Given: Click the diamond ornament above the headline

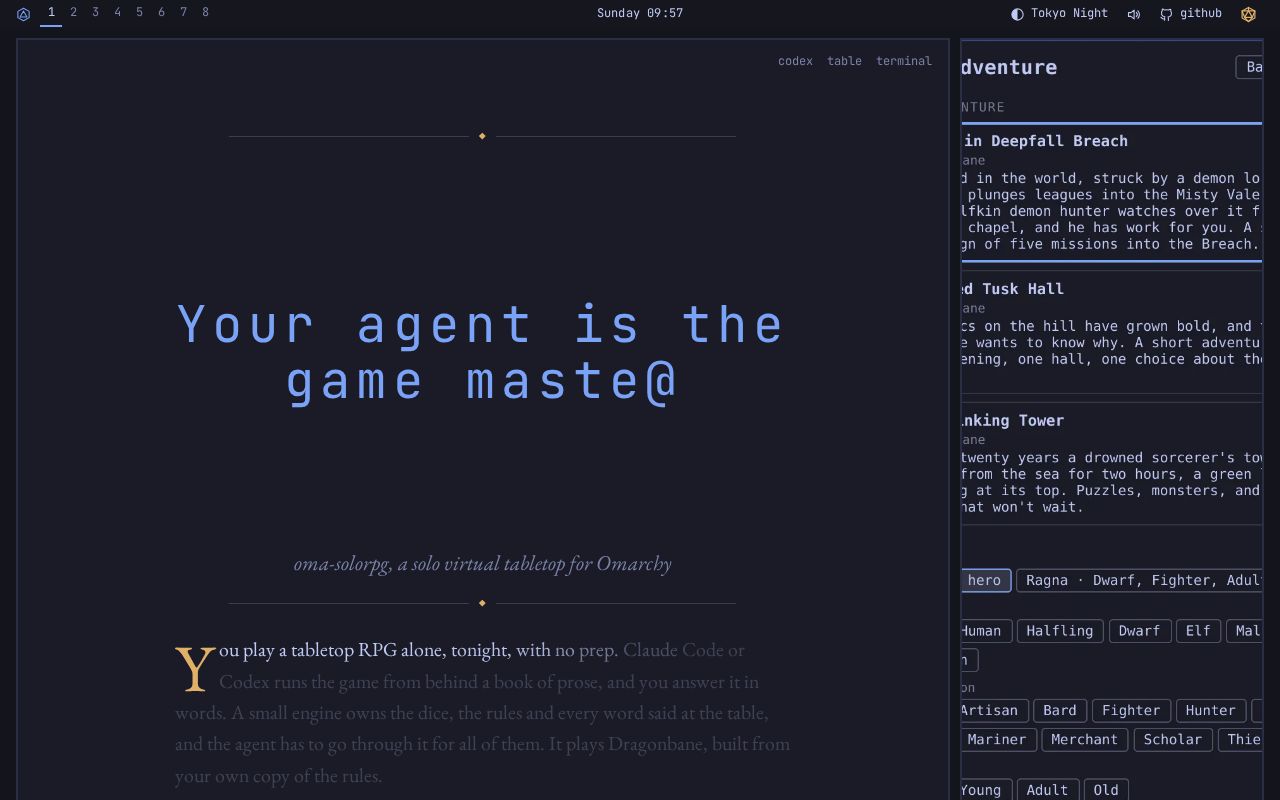Looking at the screenshot, I should [482, 136].
